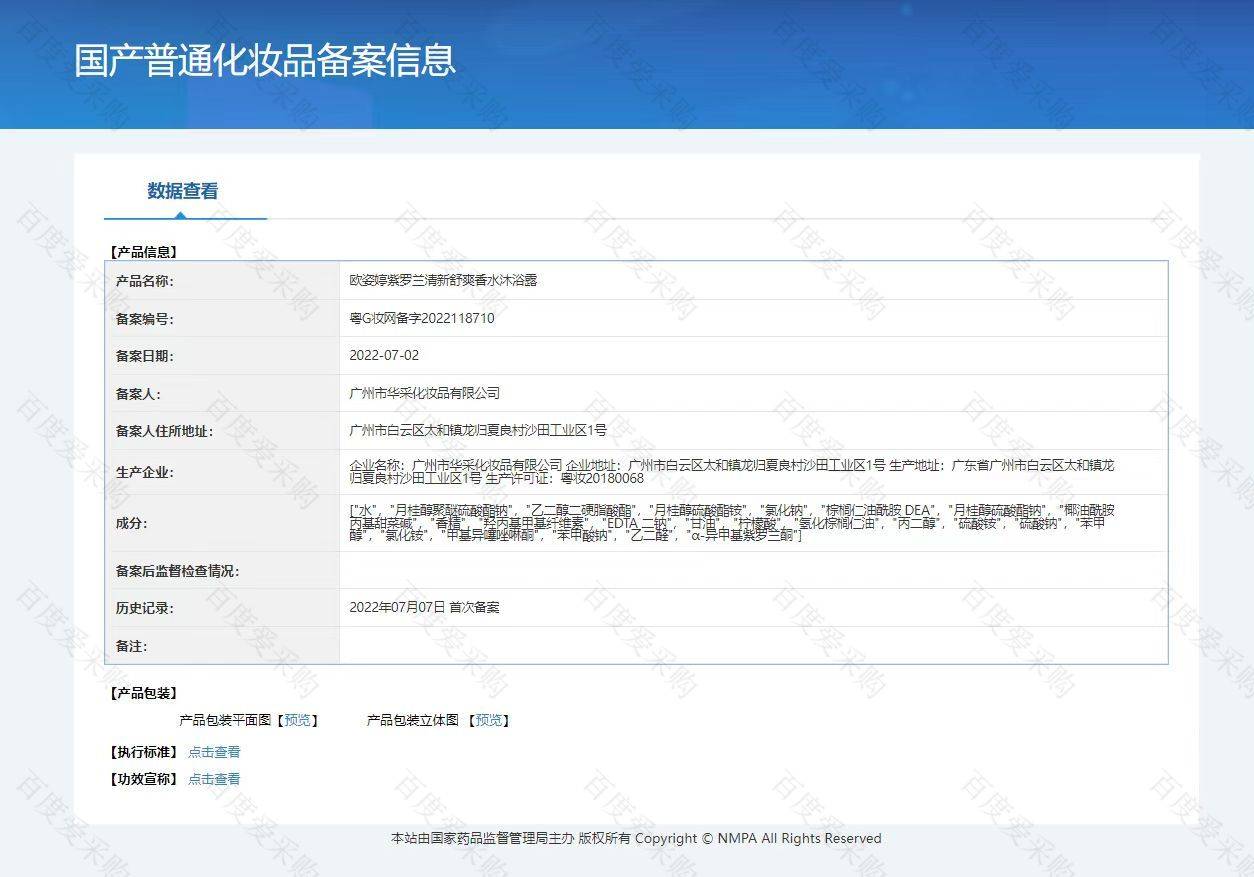Click history record 2022年07月07日 首次备案
This screenshot has width=1254, height=877.
424,608
